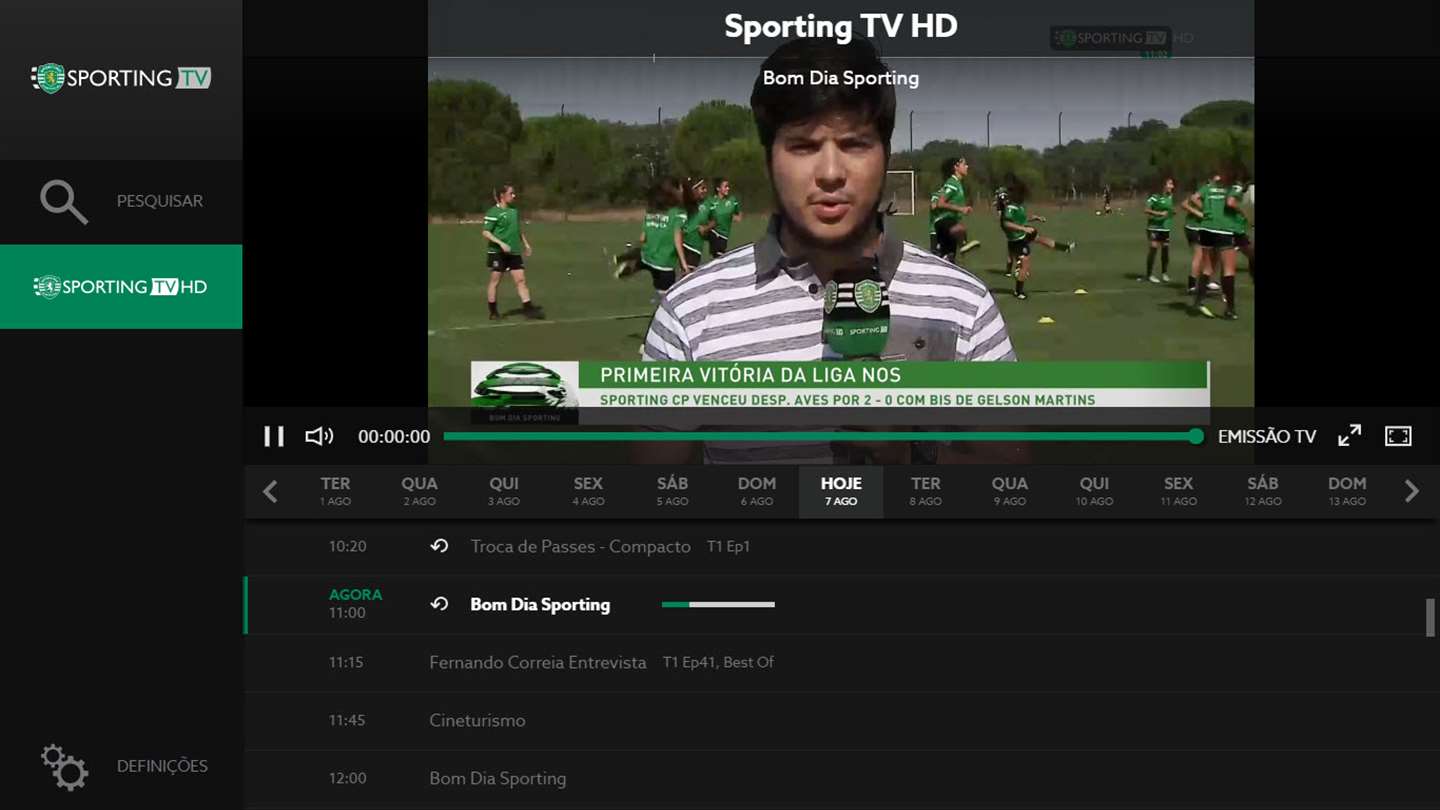Select the DOM 6 AGO day tab
The width and height of the screenshot is (1440, 810).
point(757,491)
